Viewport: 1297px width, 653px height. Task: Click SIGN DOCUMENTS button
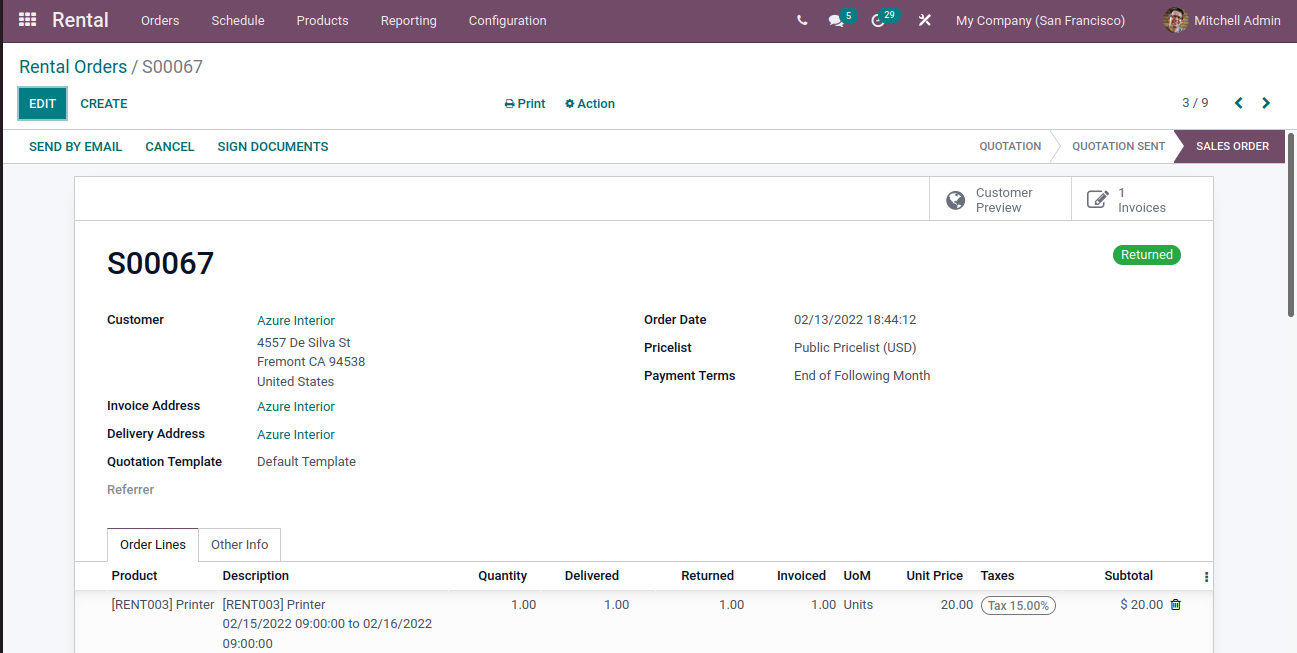coord(273,146)
